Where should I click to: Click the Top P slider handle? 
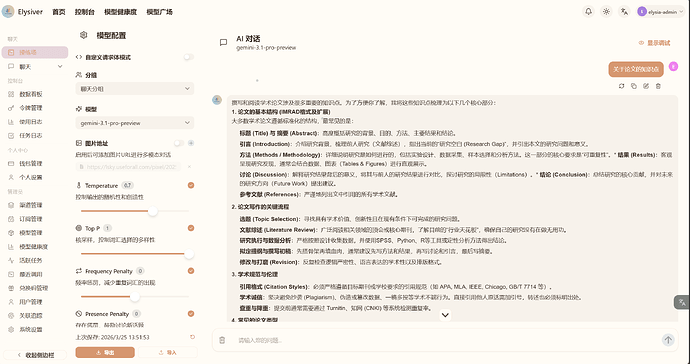[x=189, y=254]
